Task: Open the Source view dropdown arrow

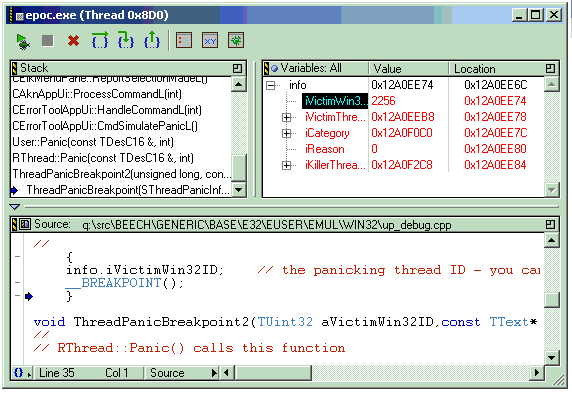Action: [214, 373]
